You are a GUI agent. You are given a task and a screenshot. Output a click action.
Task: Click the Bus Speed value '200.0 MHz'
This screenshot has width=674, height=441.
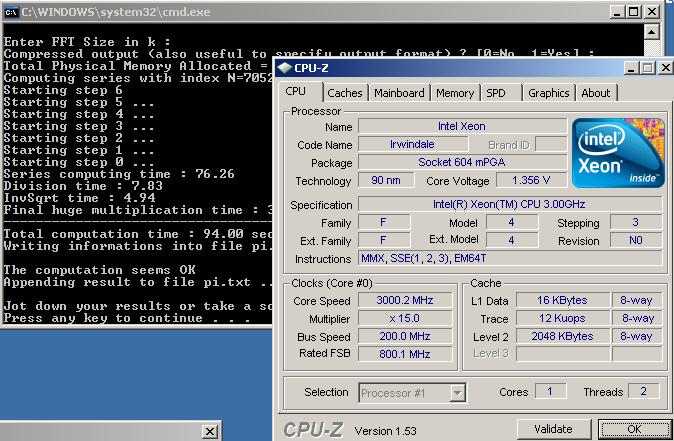pos(405,336)
